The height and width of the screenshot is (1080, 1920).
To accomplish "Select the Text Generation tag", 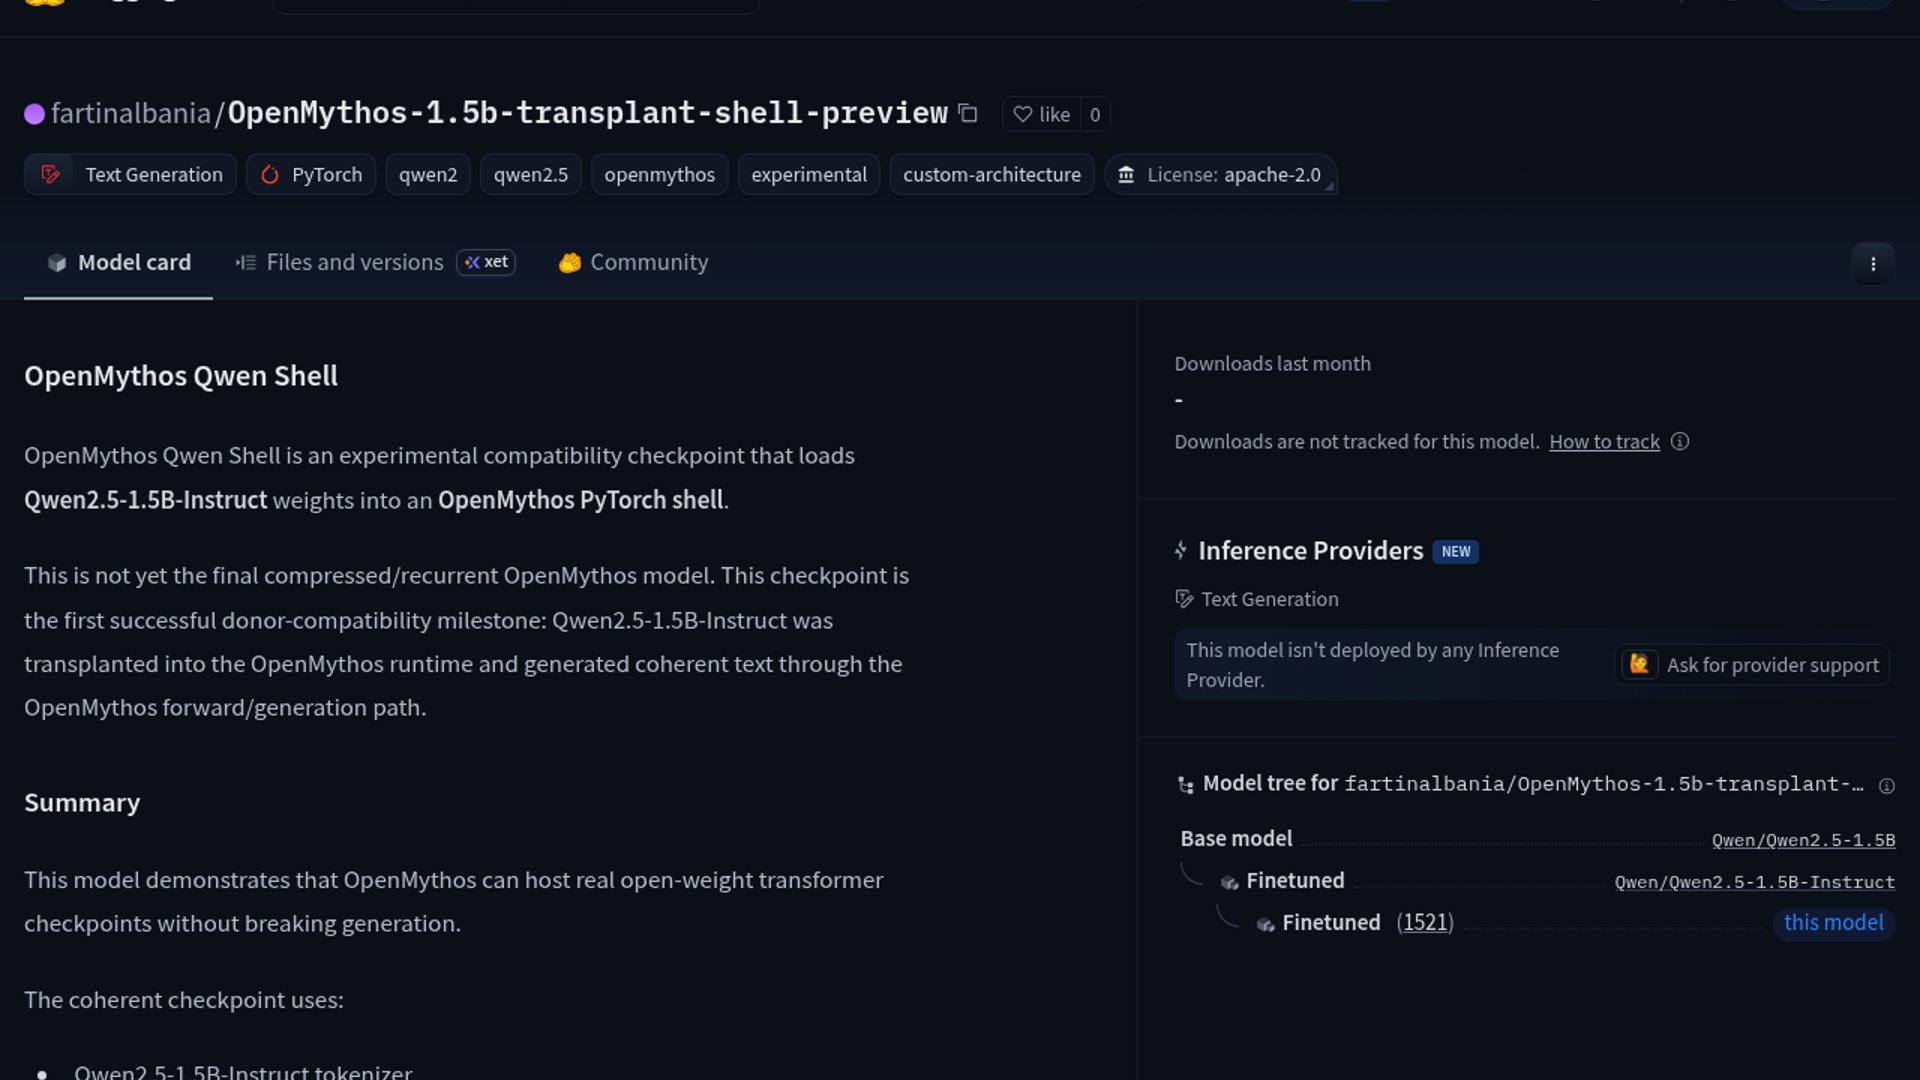I will point(131,174).
